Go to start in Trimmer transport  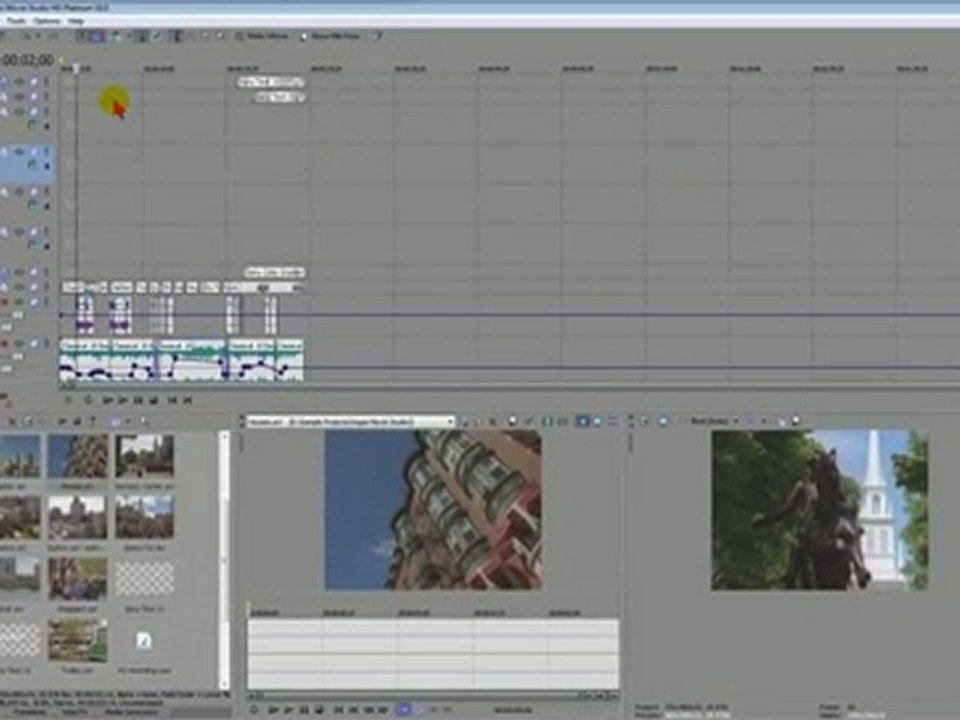pyautogui.click(x=339, y=710)
